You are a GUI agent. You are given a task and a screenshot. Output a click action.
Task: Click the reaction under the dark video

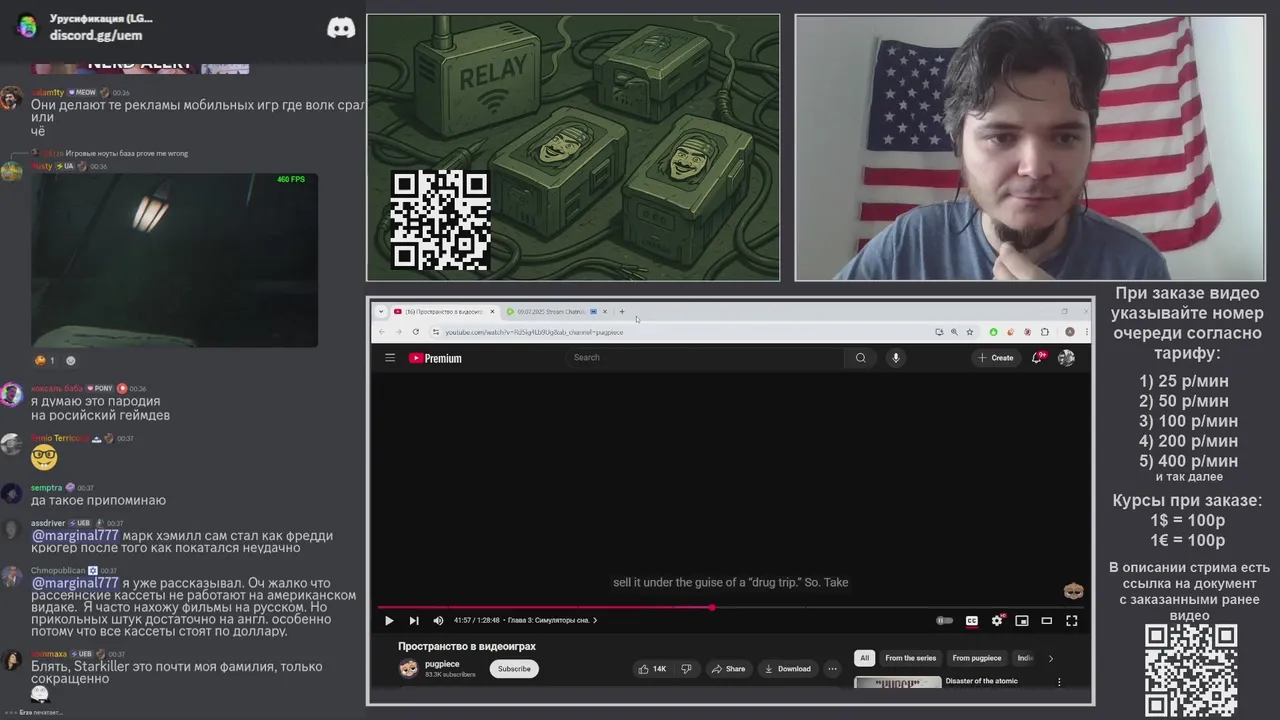coord(45,361)
